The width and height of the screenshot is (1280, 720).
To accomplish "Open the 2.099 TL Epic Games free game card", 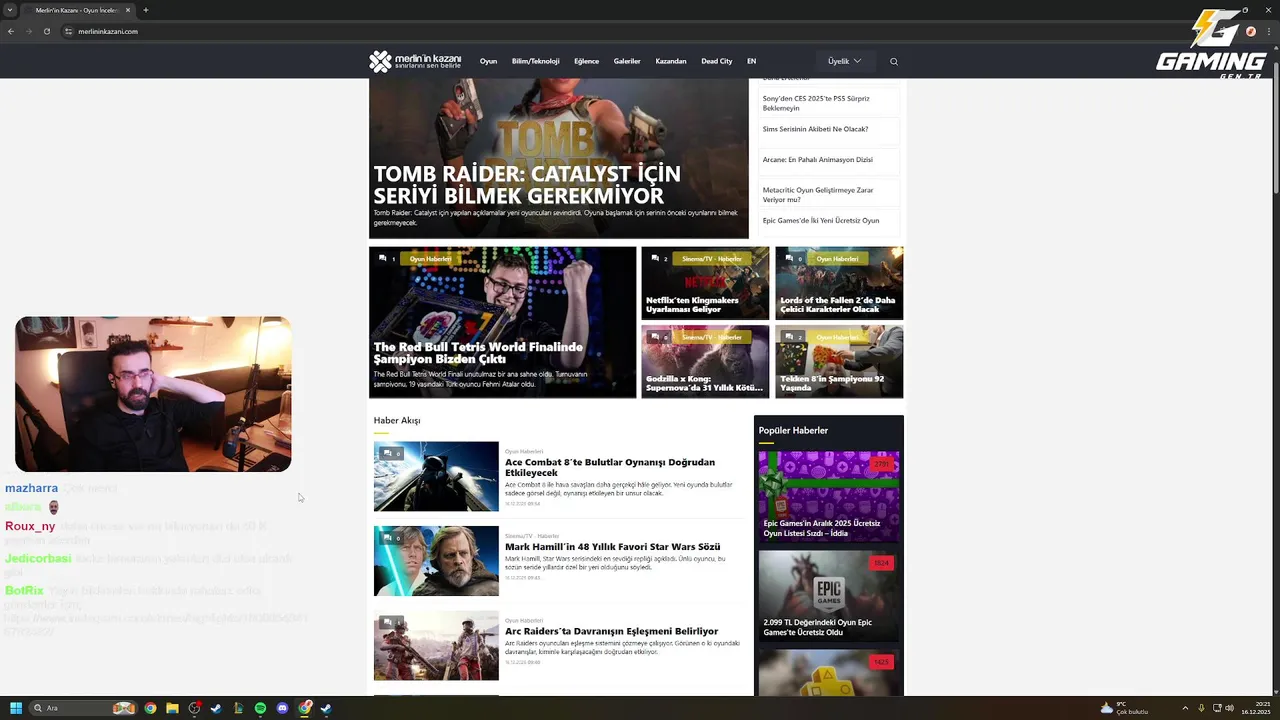I will point(829,595).
